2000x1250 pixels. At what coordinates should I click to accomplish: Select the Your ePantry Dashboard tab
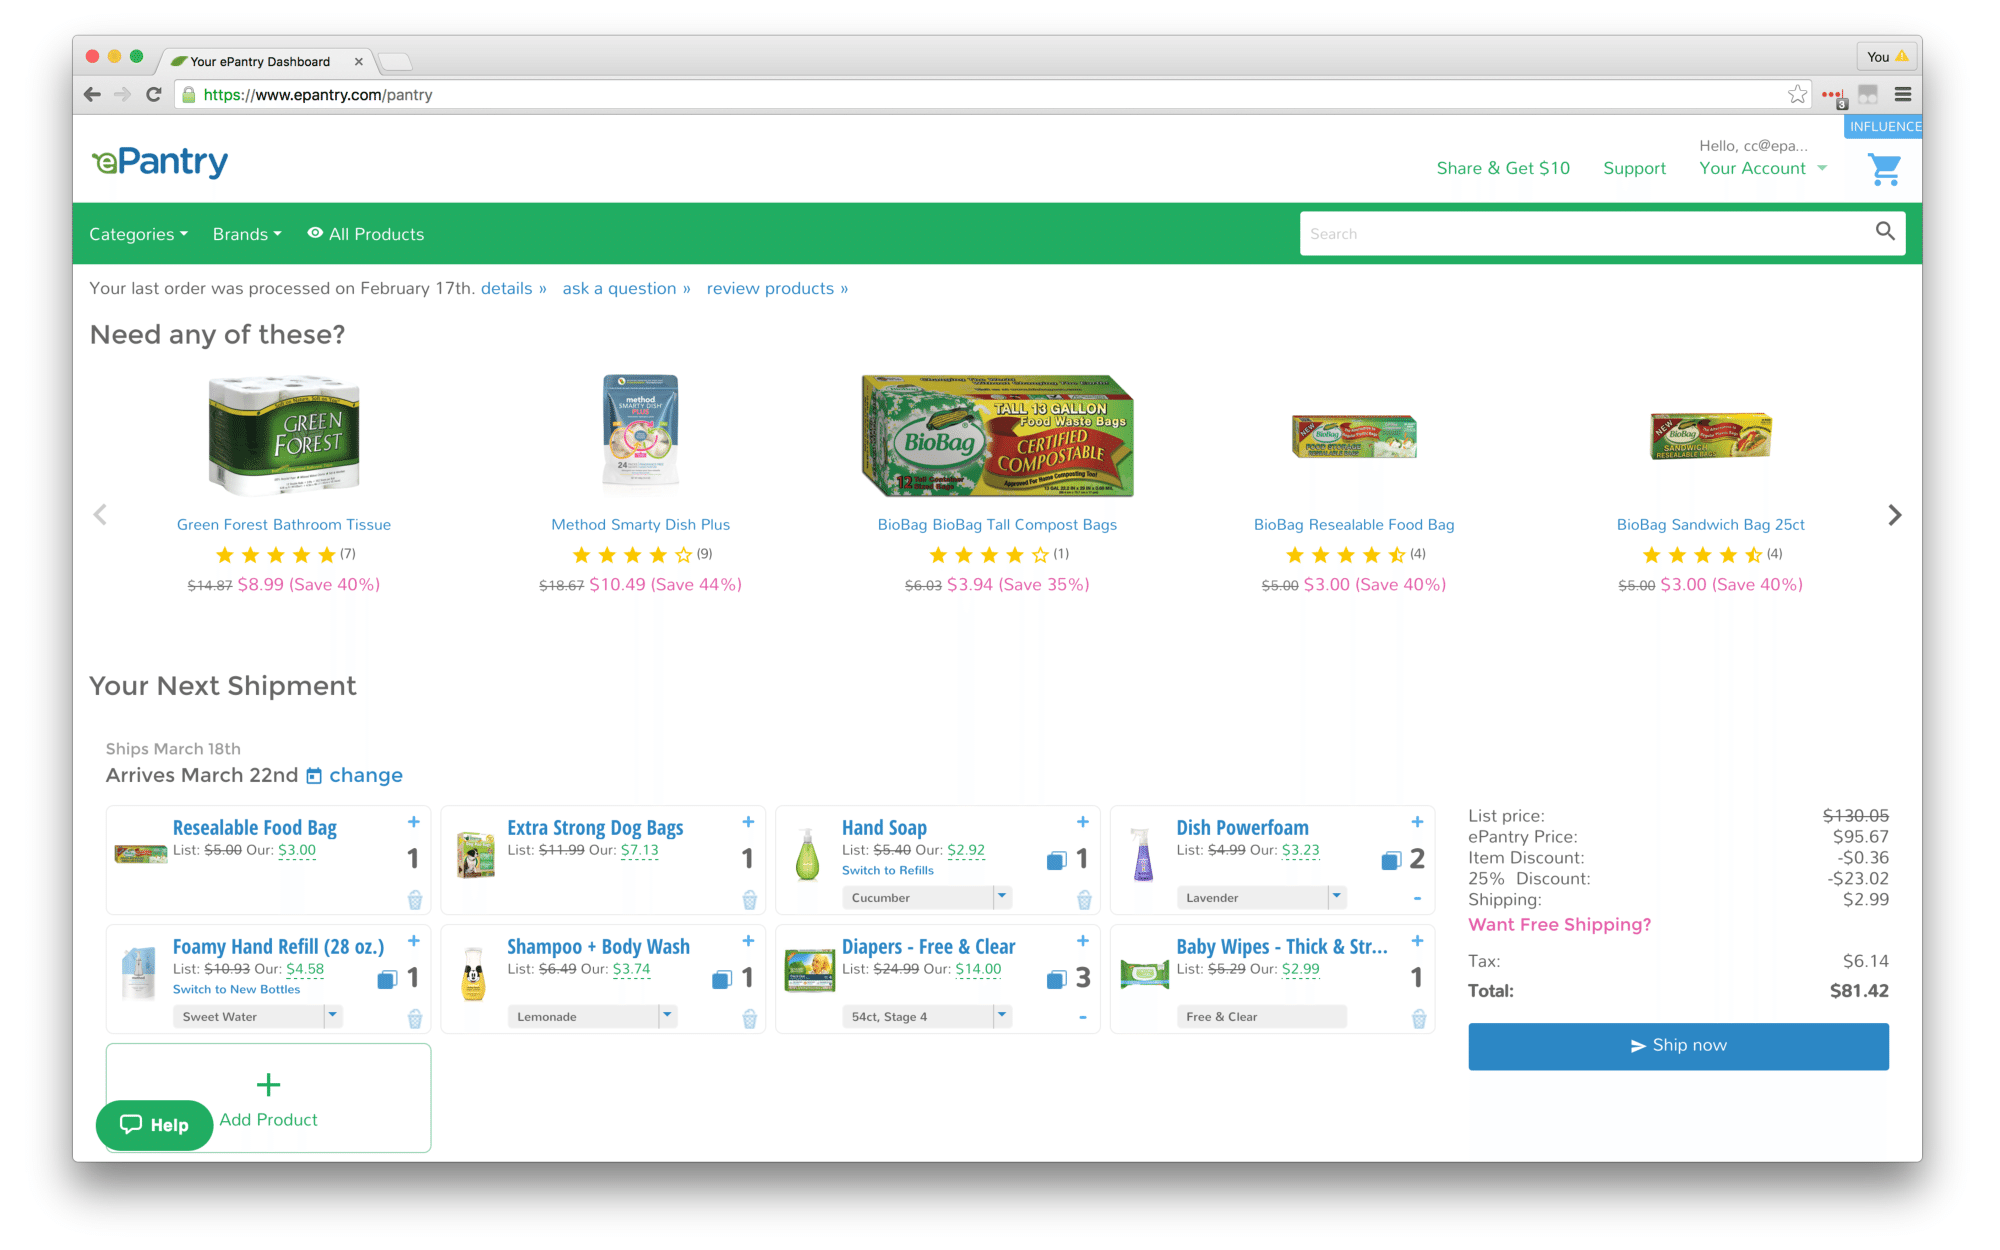(264, 62)
